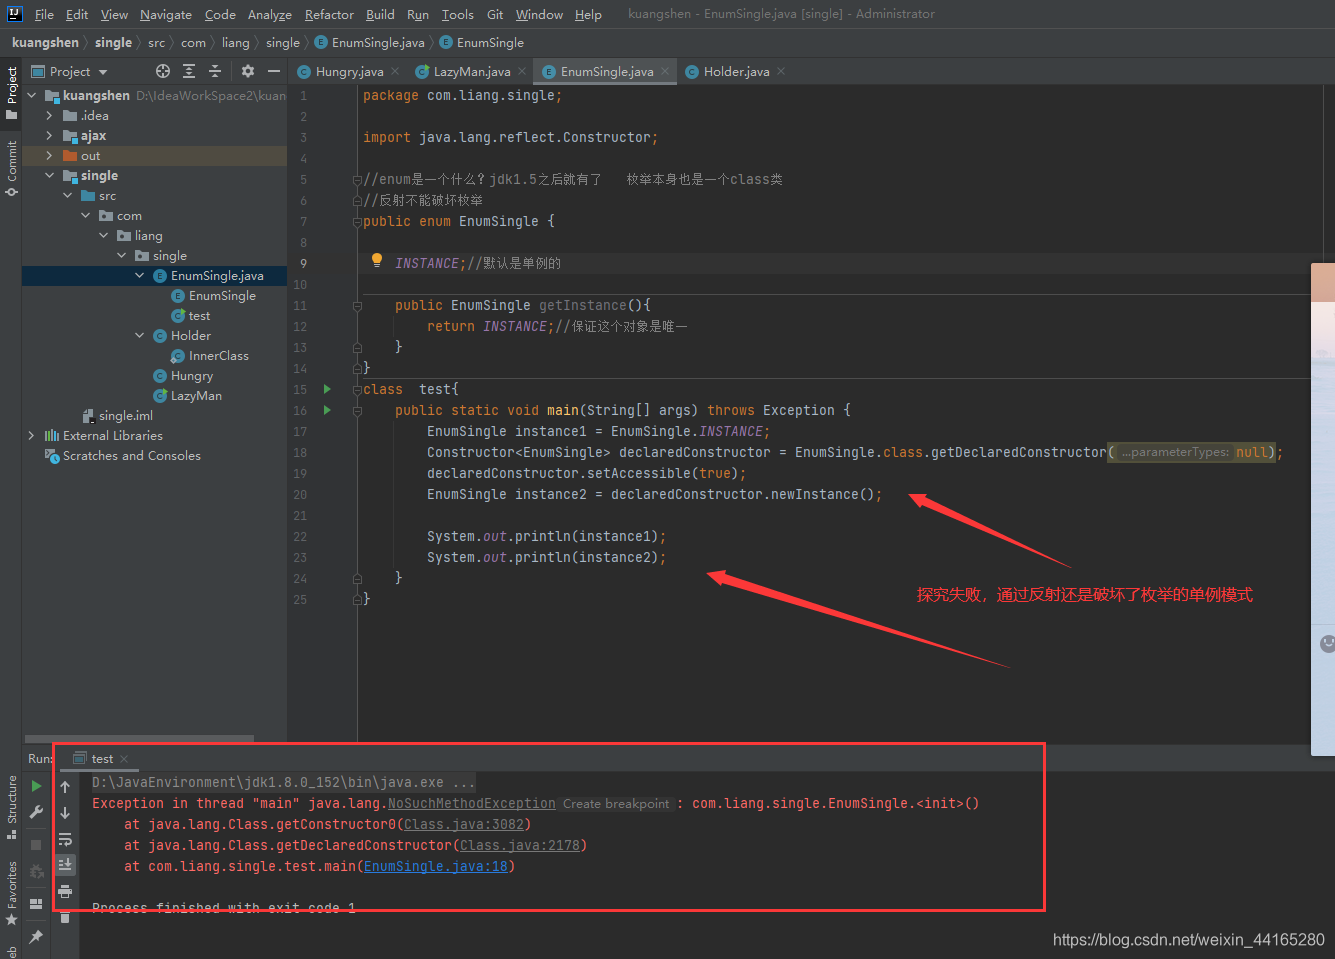Hide the Project tool window via minus icon

pos(273,71)
